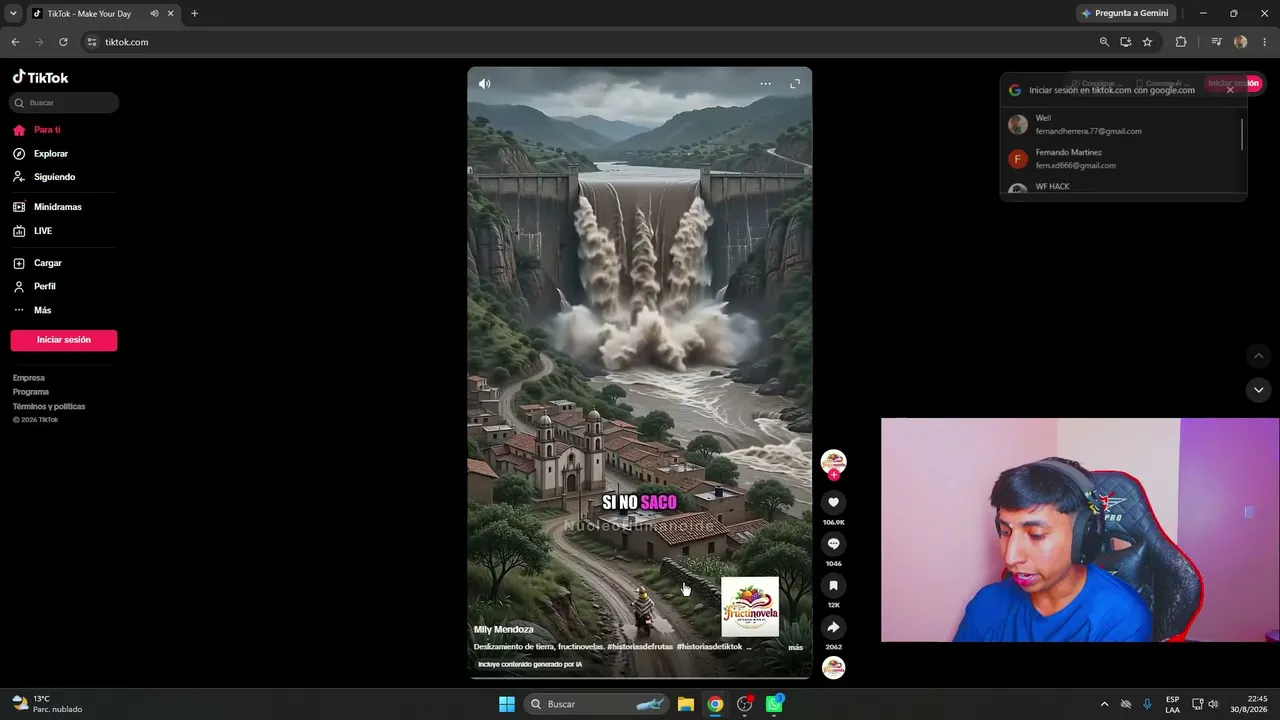Open the Chrome extensions puzzle icon
The height and width of the screenshot is (720, 1280).
coord(1181,42)
